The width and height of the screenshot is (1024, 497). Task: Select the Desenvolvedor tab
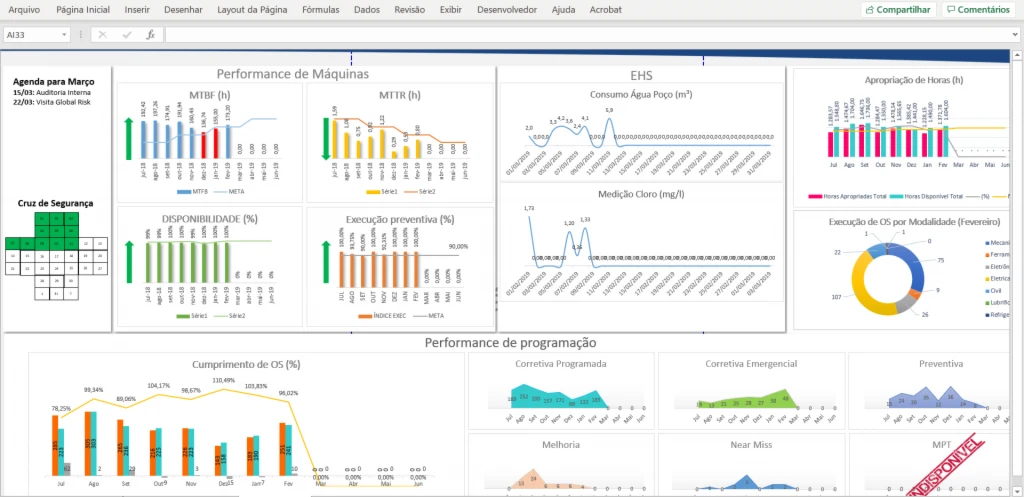click(507, 10)
